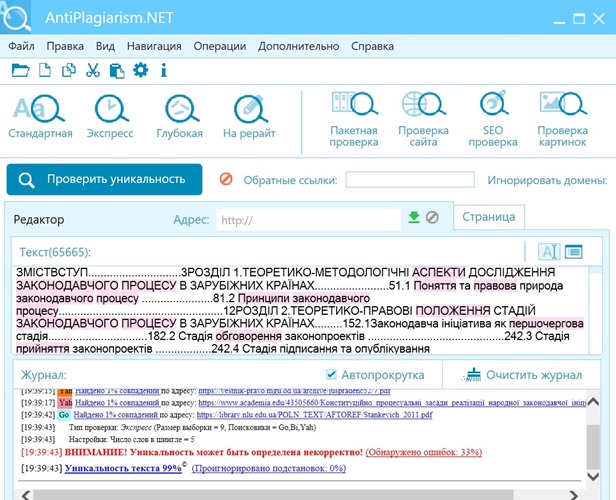Image resolution: width=616 pixels, height=500 pixels.
Task: Cut text with the scissors icon
Action: (x=93, y=71)
